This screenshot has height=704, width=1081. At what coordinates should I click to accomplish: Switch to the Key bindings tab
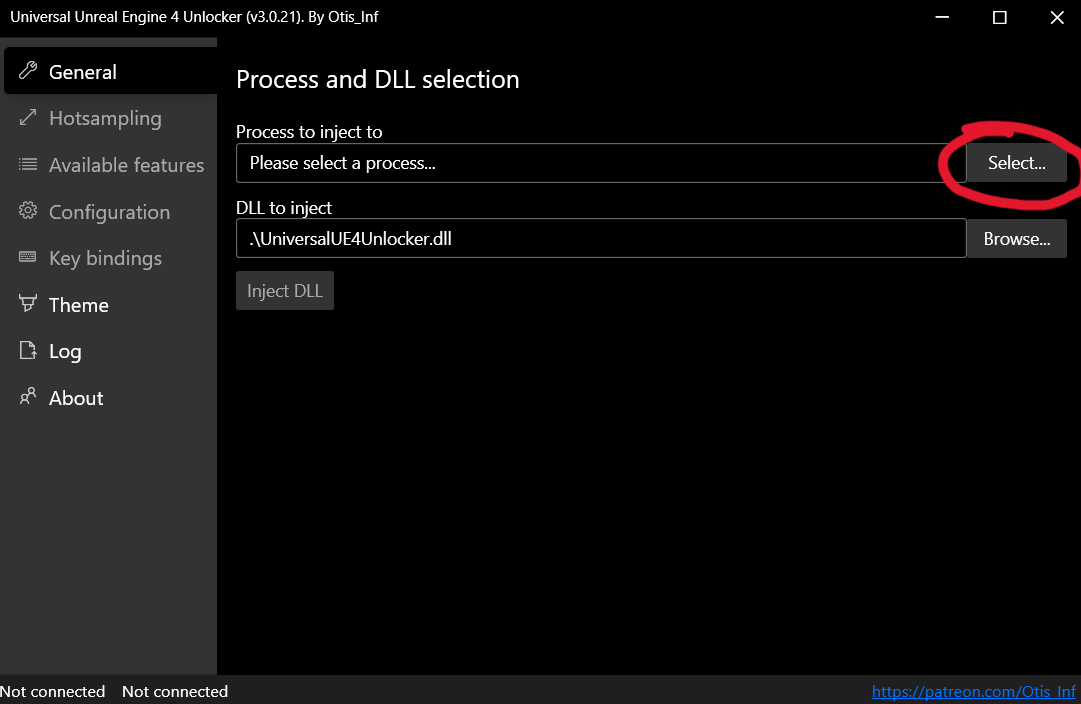point(105,258)
